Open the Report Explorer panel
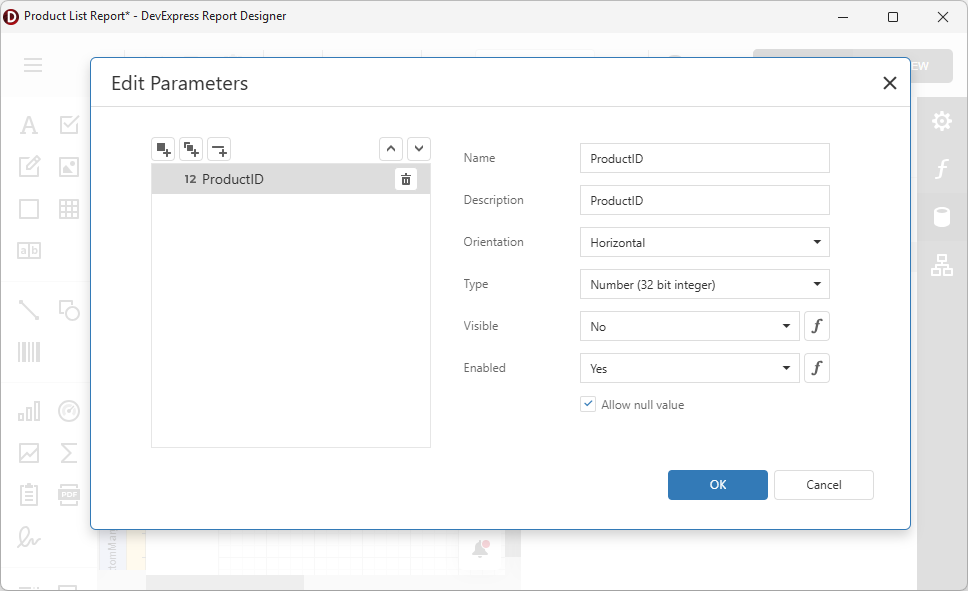The height and width of the screenshot is (591, 968). (941, 265)
